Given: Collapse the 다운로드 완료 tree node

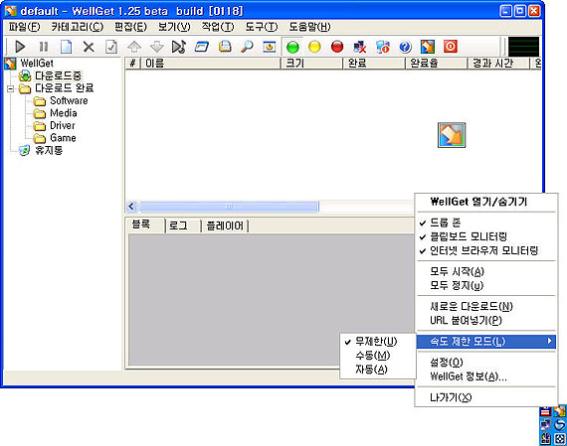Looking at the screenshot, I should (x=10, y=88).
